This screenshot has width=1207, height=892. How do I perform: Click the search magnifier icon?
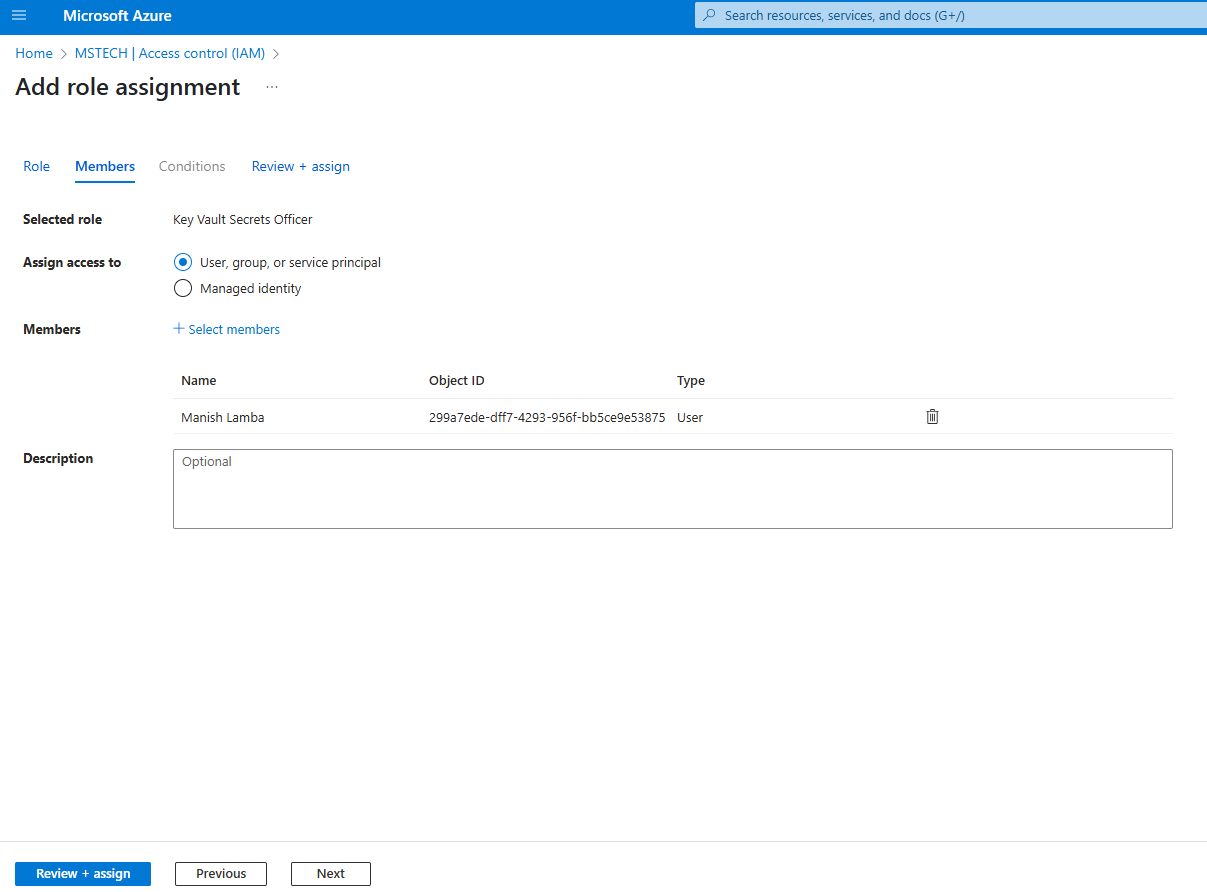(710, 16)
